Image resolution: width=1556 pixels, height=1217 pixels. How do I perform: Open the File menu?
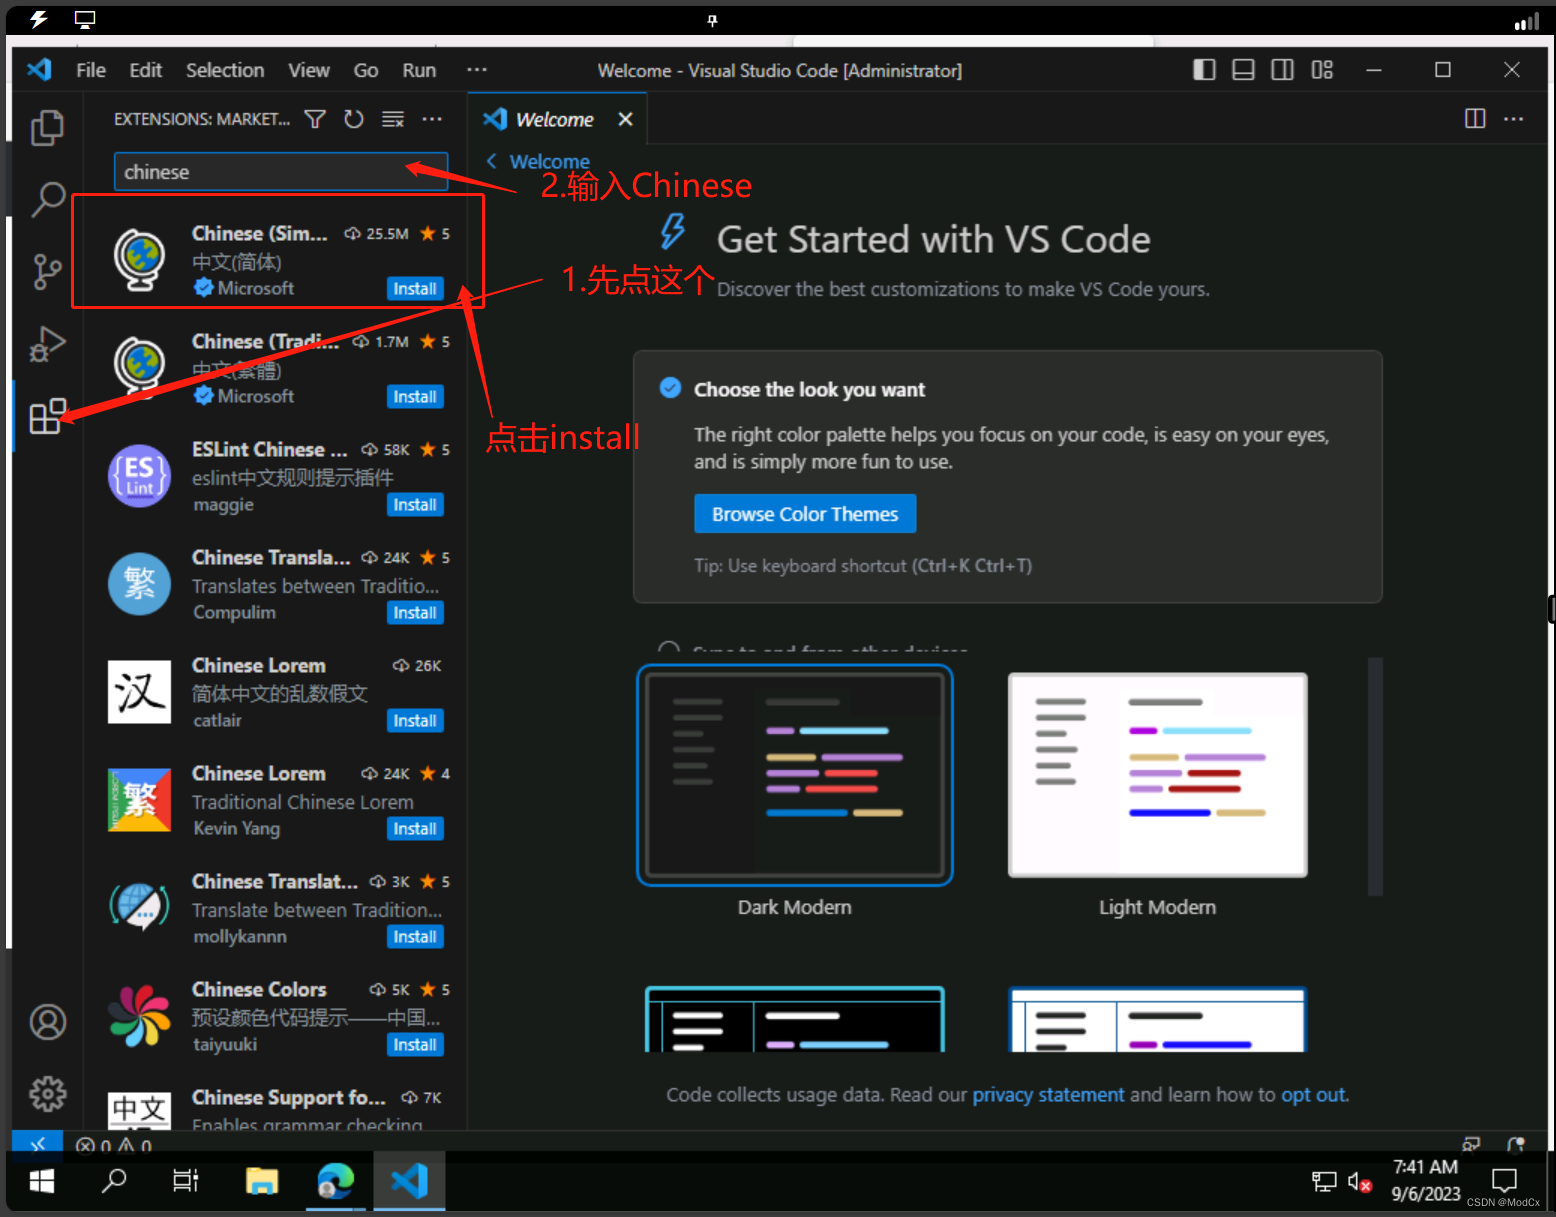pyautogui.click(x=91, y=70)
